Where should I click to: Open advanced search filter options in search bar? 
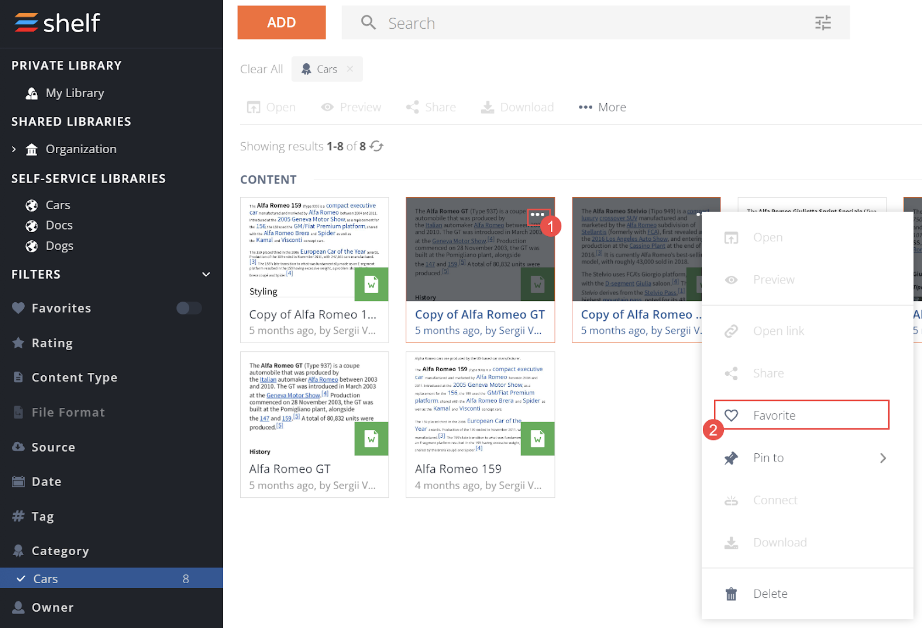tap(823, 22)
